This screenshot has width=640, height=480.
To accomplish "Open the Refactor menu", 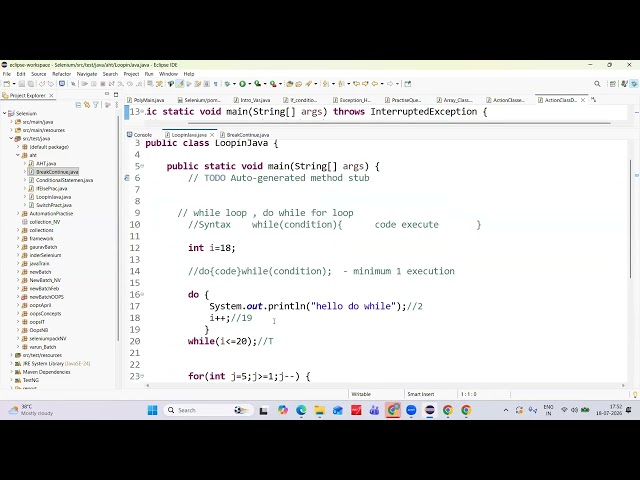I will [x=62, y=74].
